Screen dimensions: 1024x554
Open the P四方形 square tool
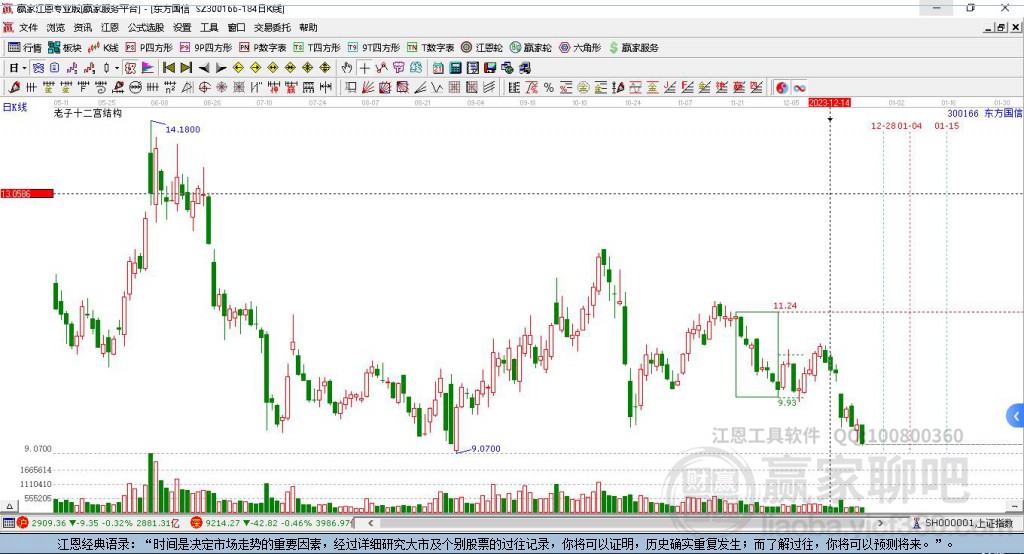(x=151, y=47)
